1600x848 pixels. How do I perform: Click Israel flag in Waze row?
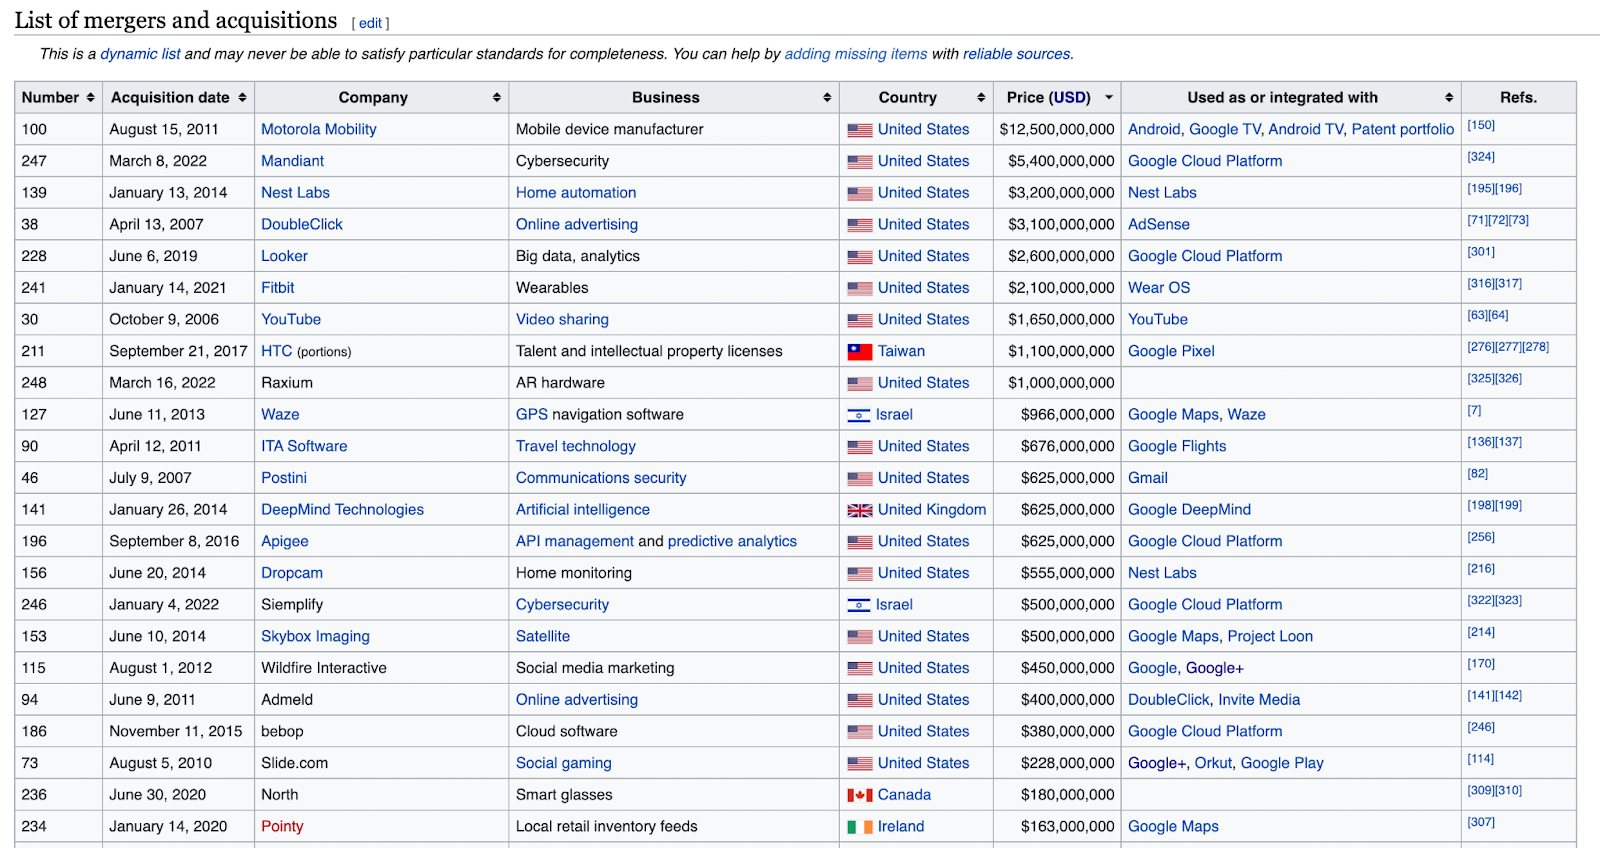point(859,415)
